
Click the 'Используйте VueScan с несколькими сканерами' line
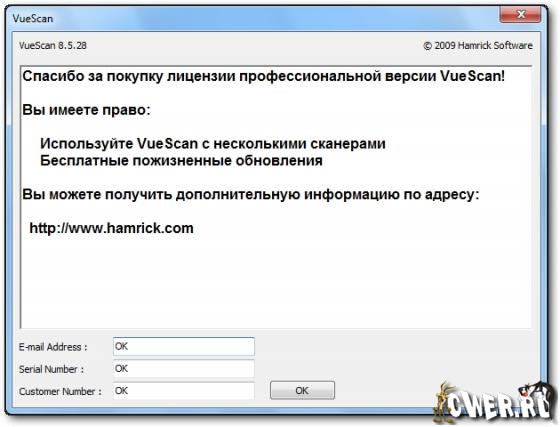point(213,144)
